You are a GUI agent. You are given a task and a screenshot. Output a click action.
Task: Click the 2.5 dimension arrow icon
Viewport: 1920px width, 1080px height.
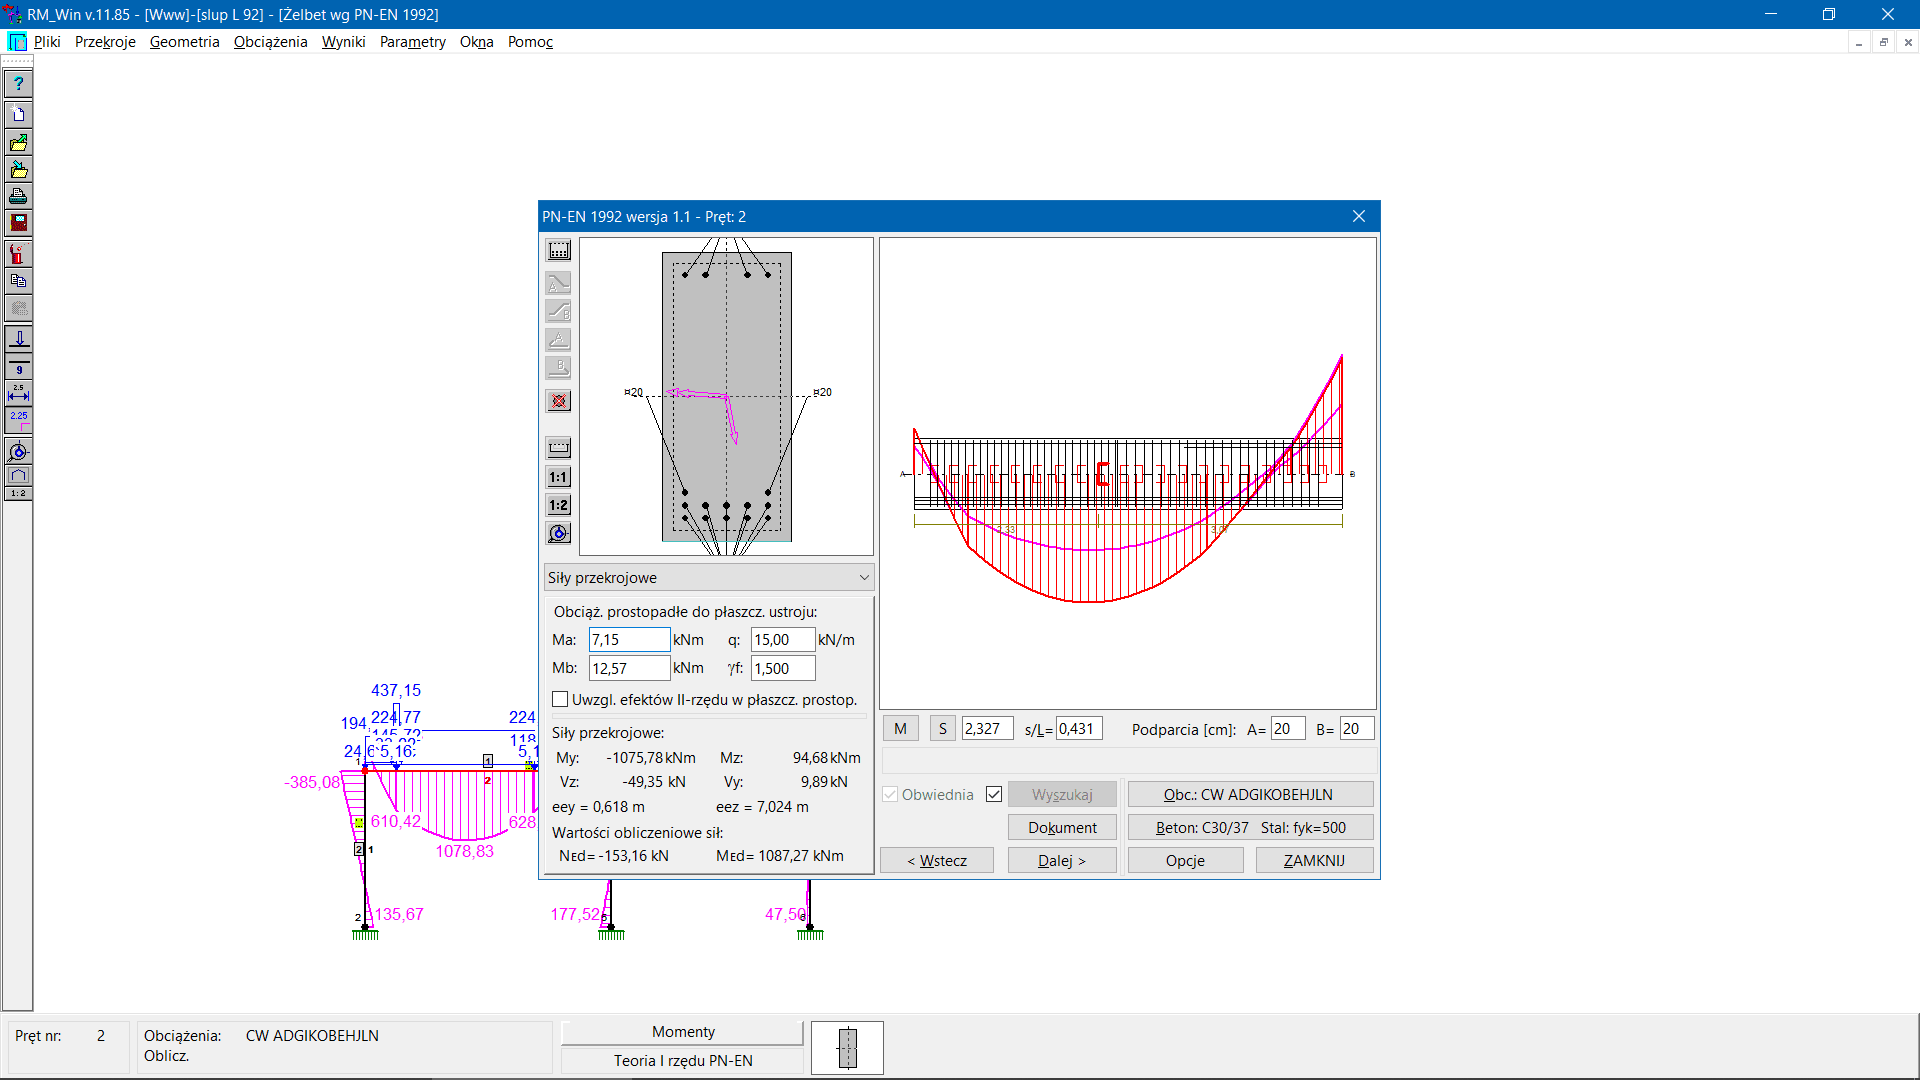click(18, 393)
